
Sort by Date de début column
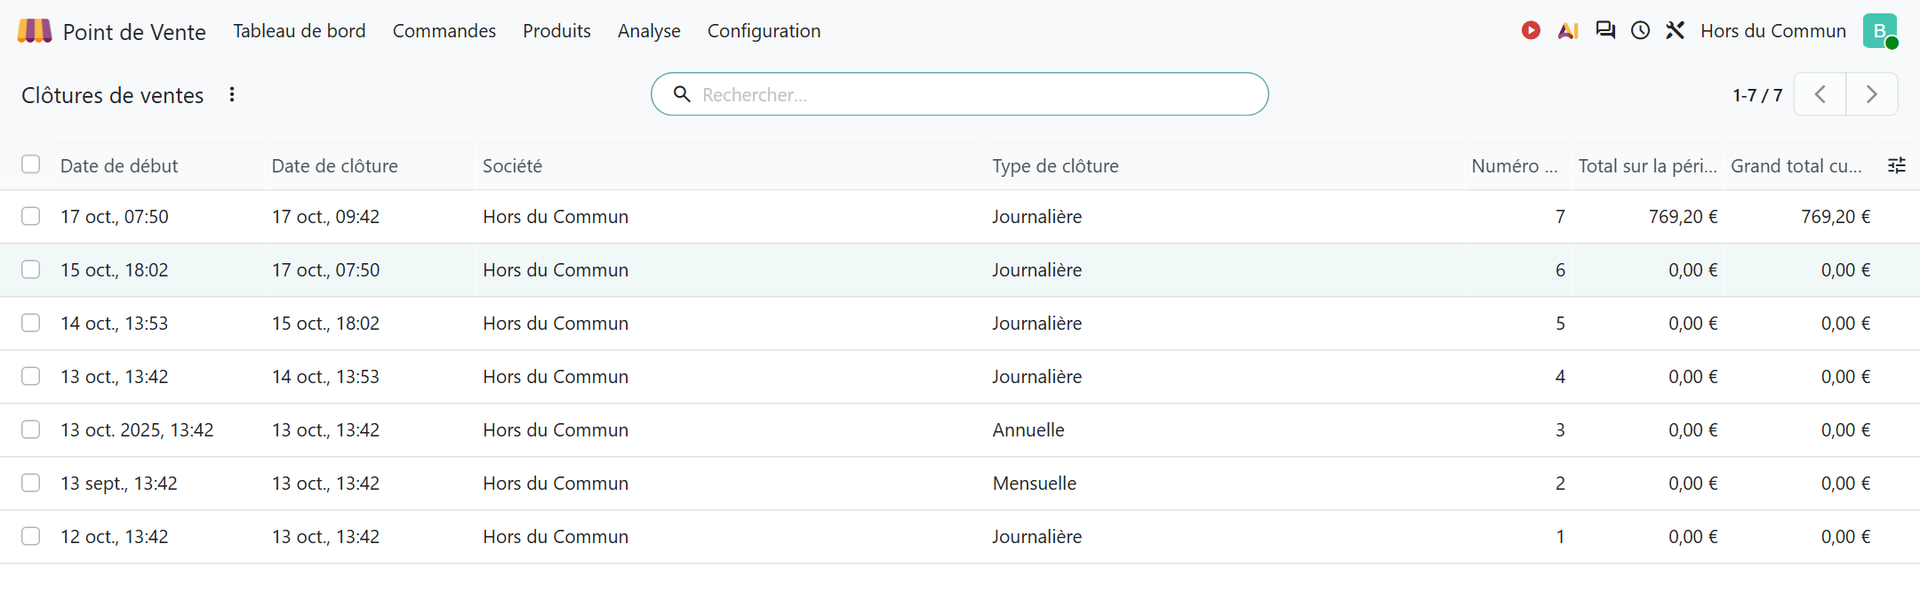[119, 166]
